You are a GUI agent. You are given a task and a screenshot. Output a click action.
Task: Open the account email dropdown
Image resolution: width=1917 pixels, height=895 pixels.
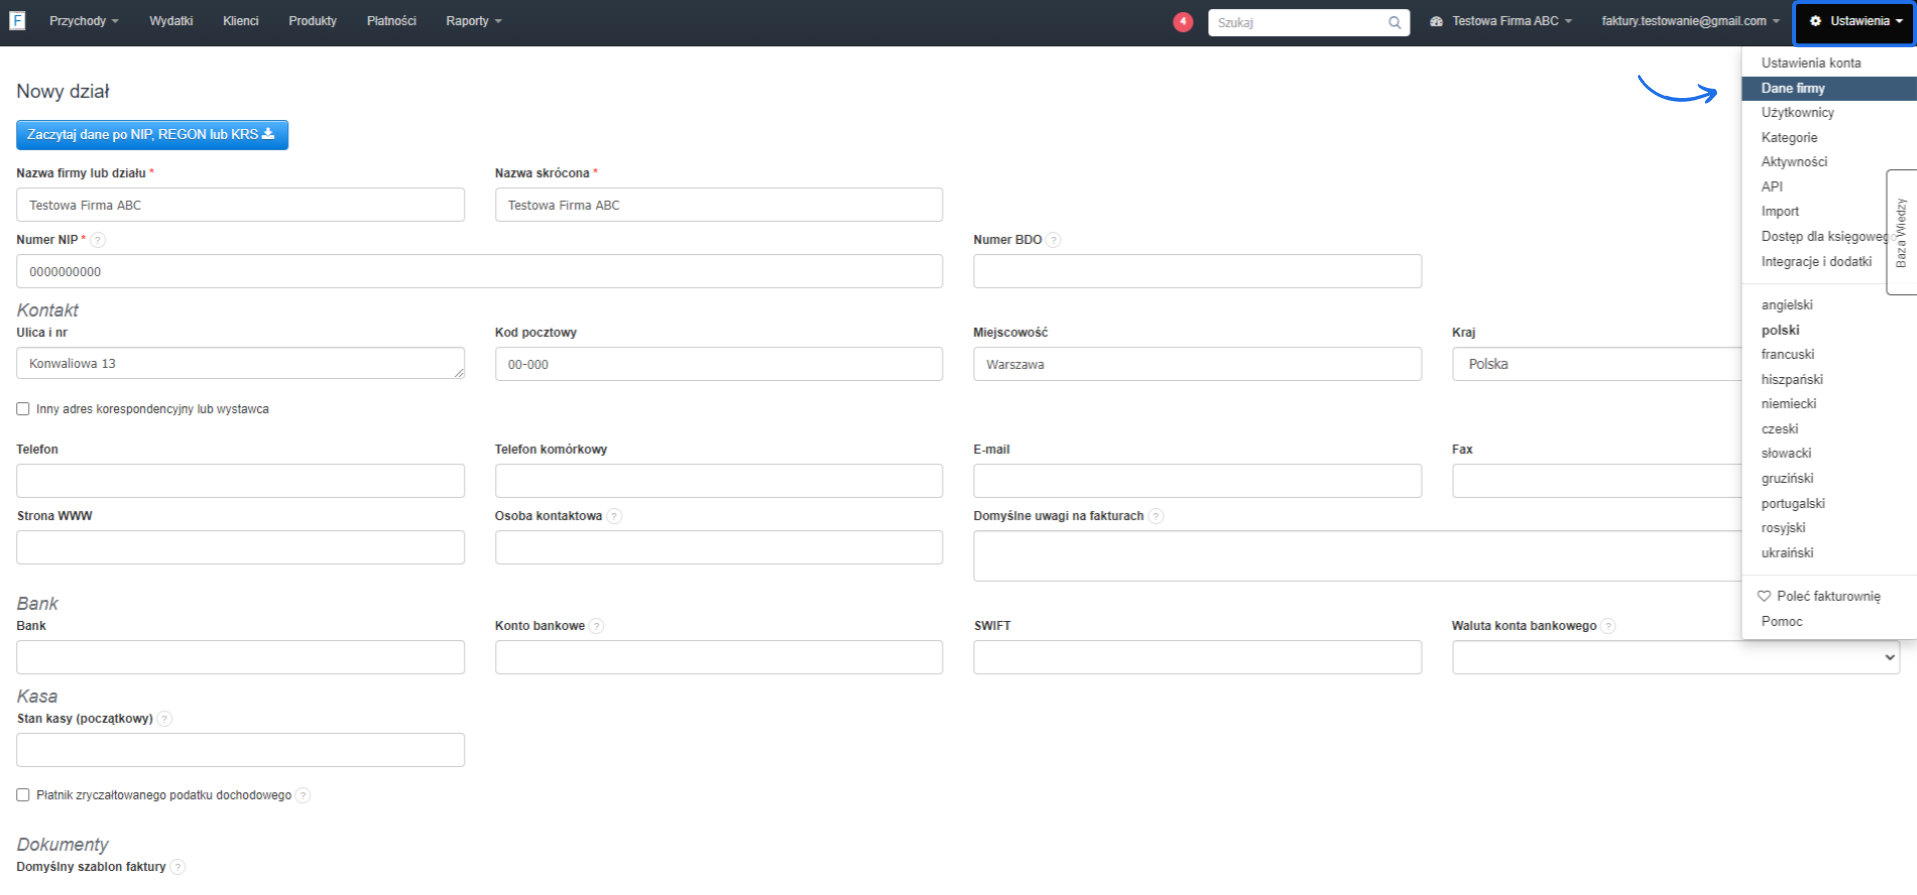point(1690,21)
